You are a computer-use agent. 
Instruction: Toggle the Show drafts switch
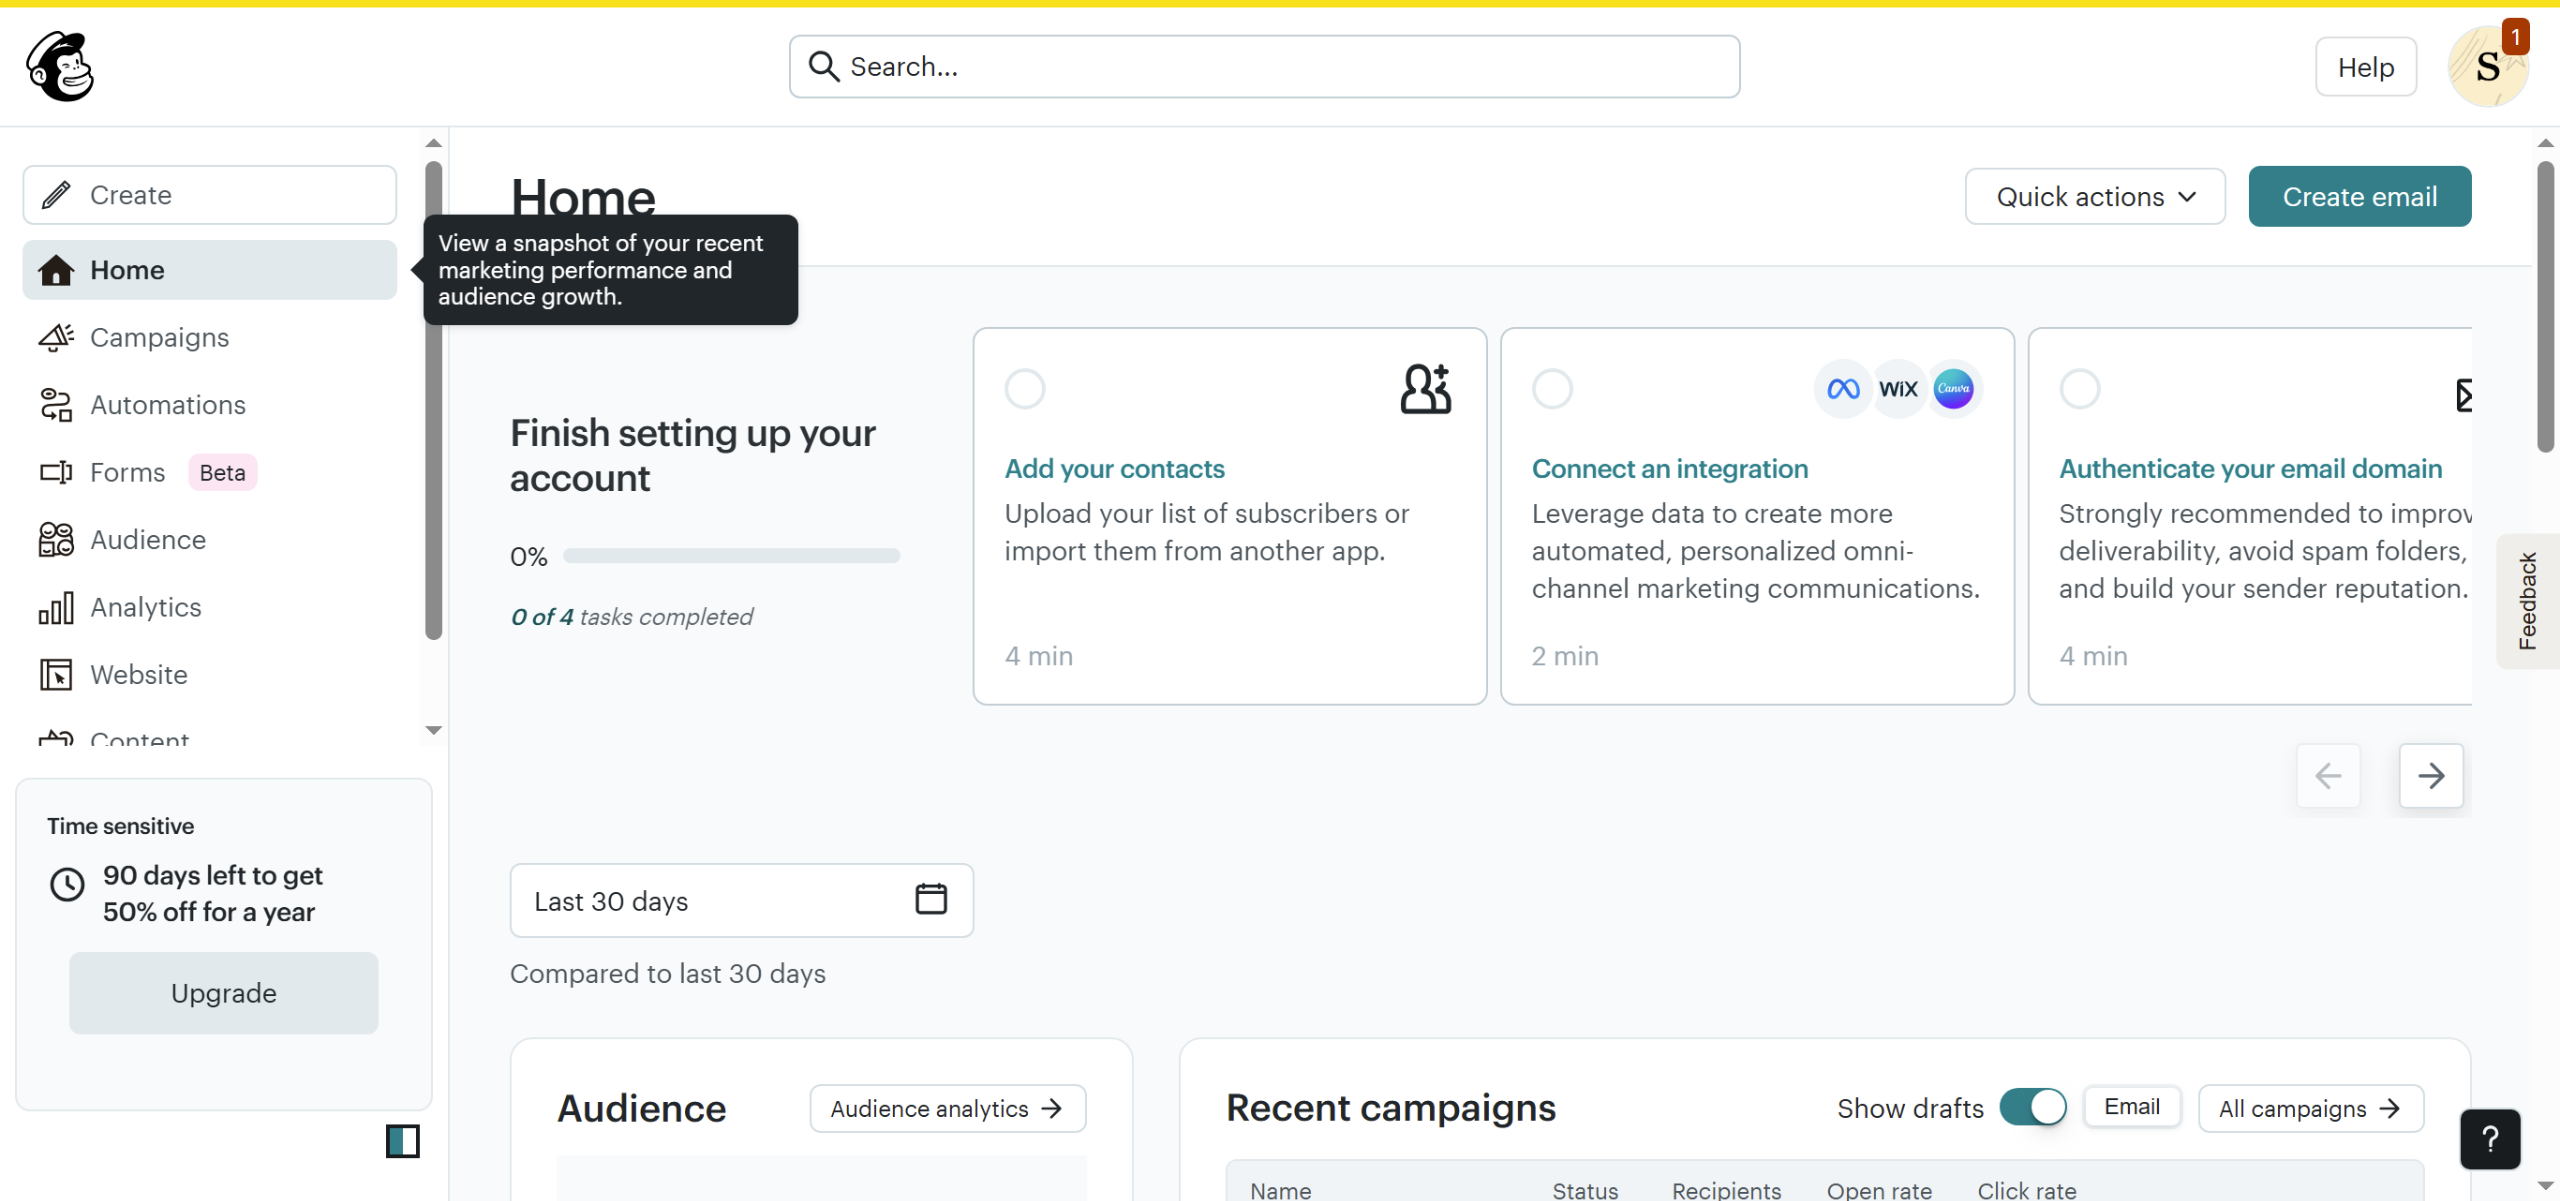(x=2032, y=1107)
